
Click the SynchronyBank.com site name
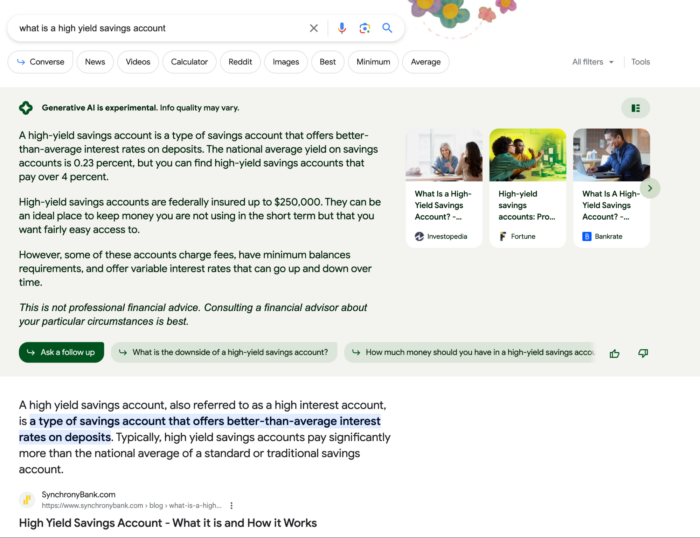(79, 494)
